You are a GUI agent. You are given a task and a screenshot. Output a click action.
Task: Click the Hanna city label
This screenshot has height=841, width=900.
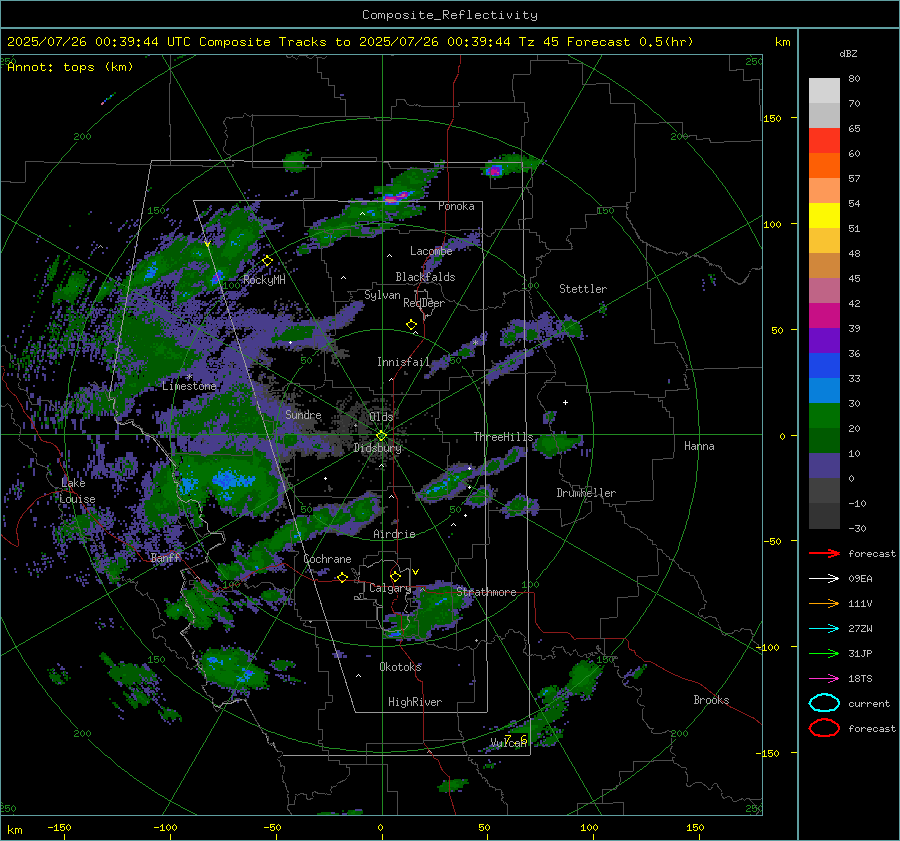(699, 446)
